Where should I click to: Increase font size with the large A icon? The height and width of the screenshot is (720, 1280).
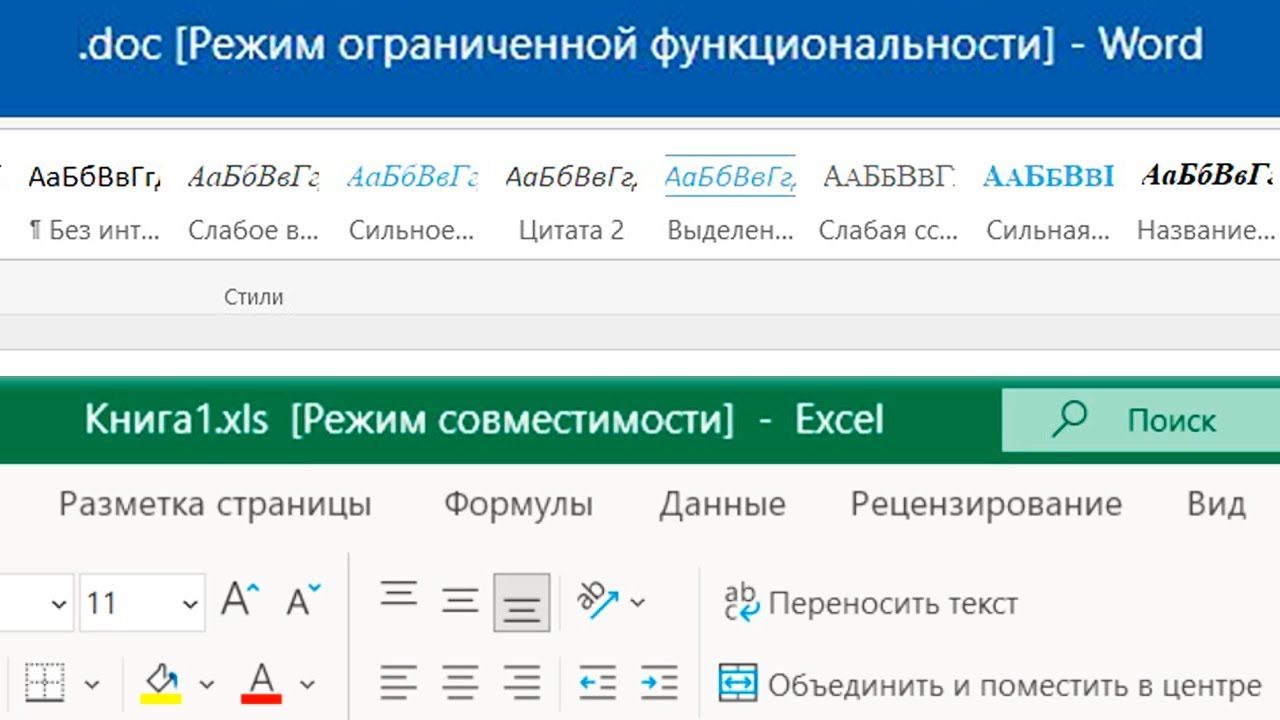click(240, 600)
